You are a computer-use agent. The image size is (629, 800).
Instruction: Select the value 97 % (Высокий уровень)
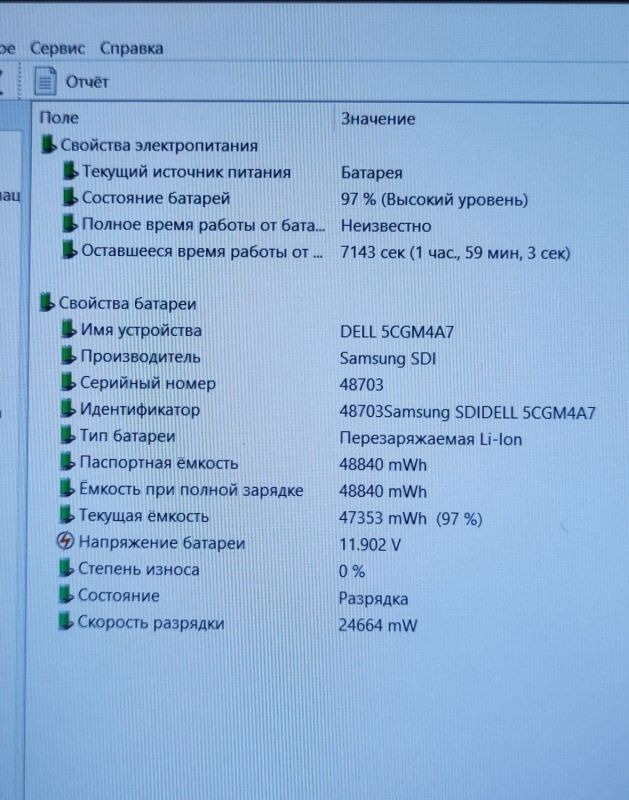point(434,199)
